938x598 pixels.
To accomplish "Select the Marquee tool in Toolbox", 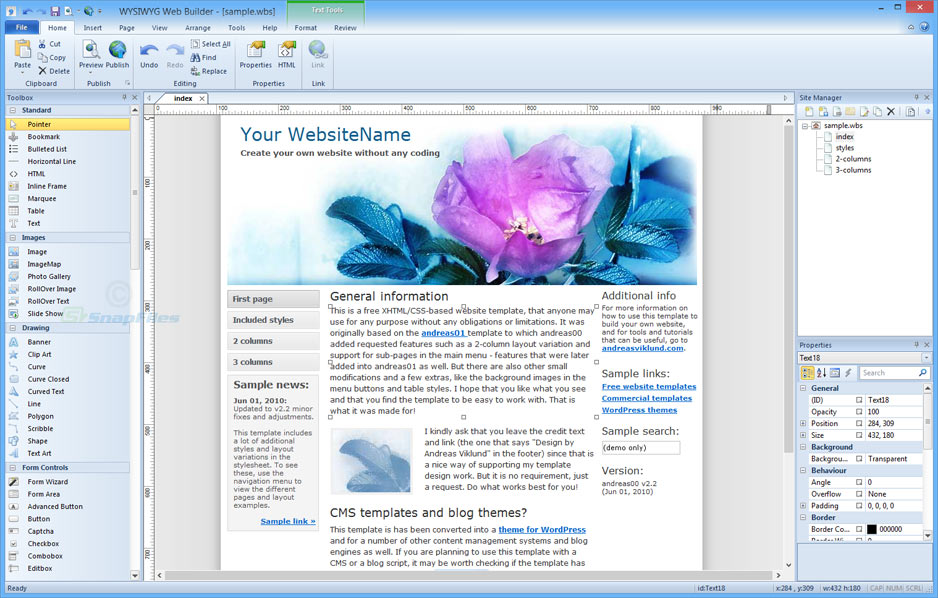I will pos(42,199).
